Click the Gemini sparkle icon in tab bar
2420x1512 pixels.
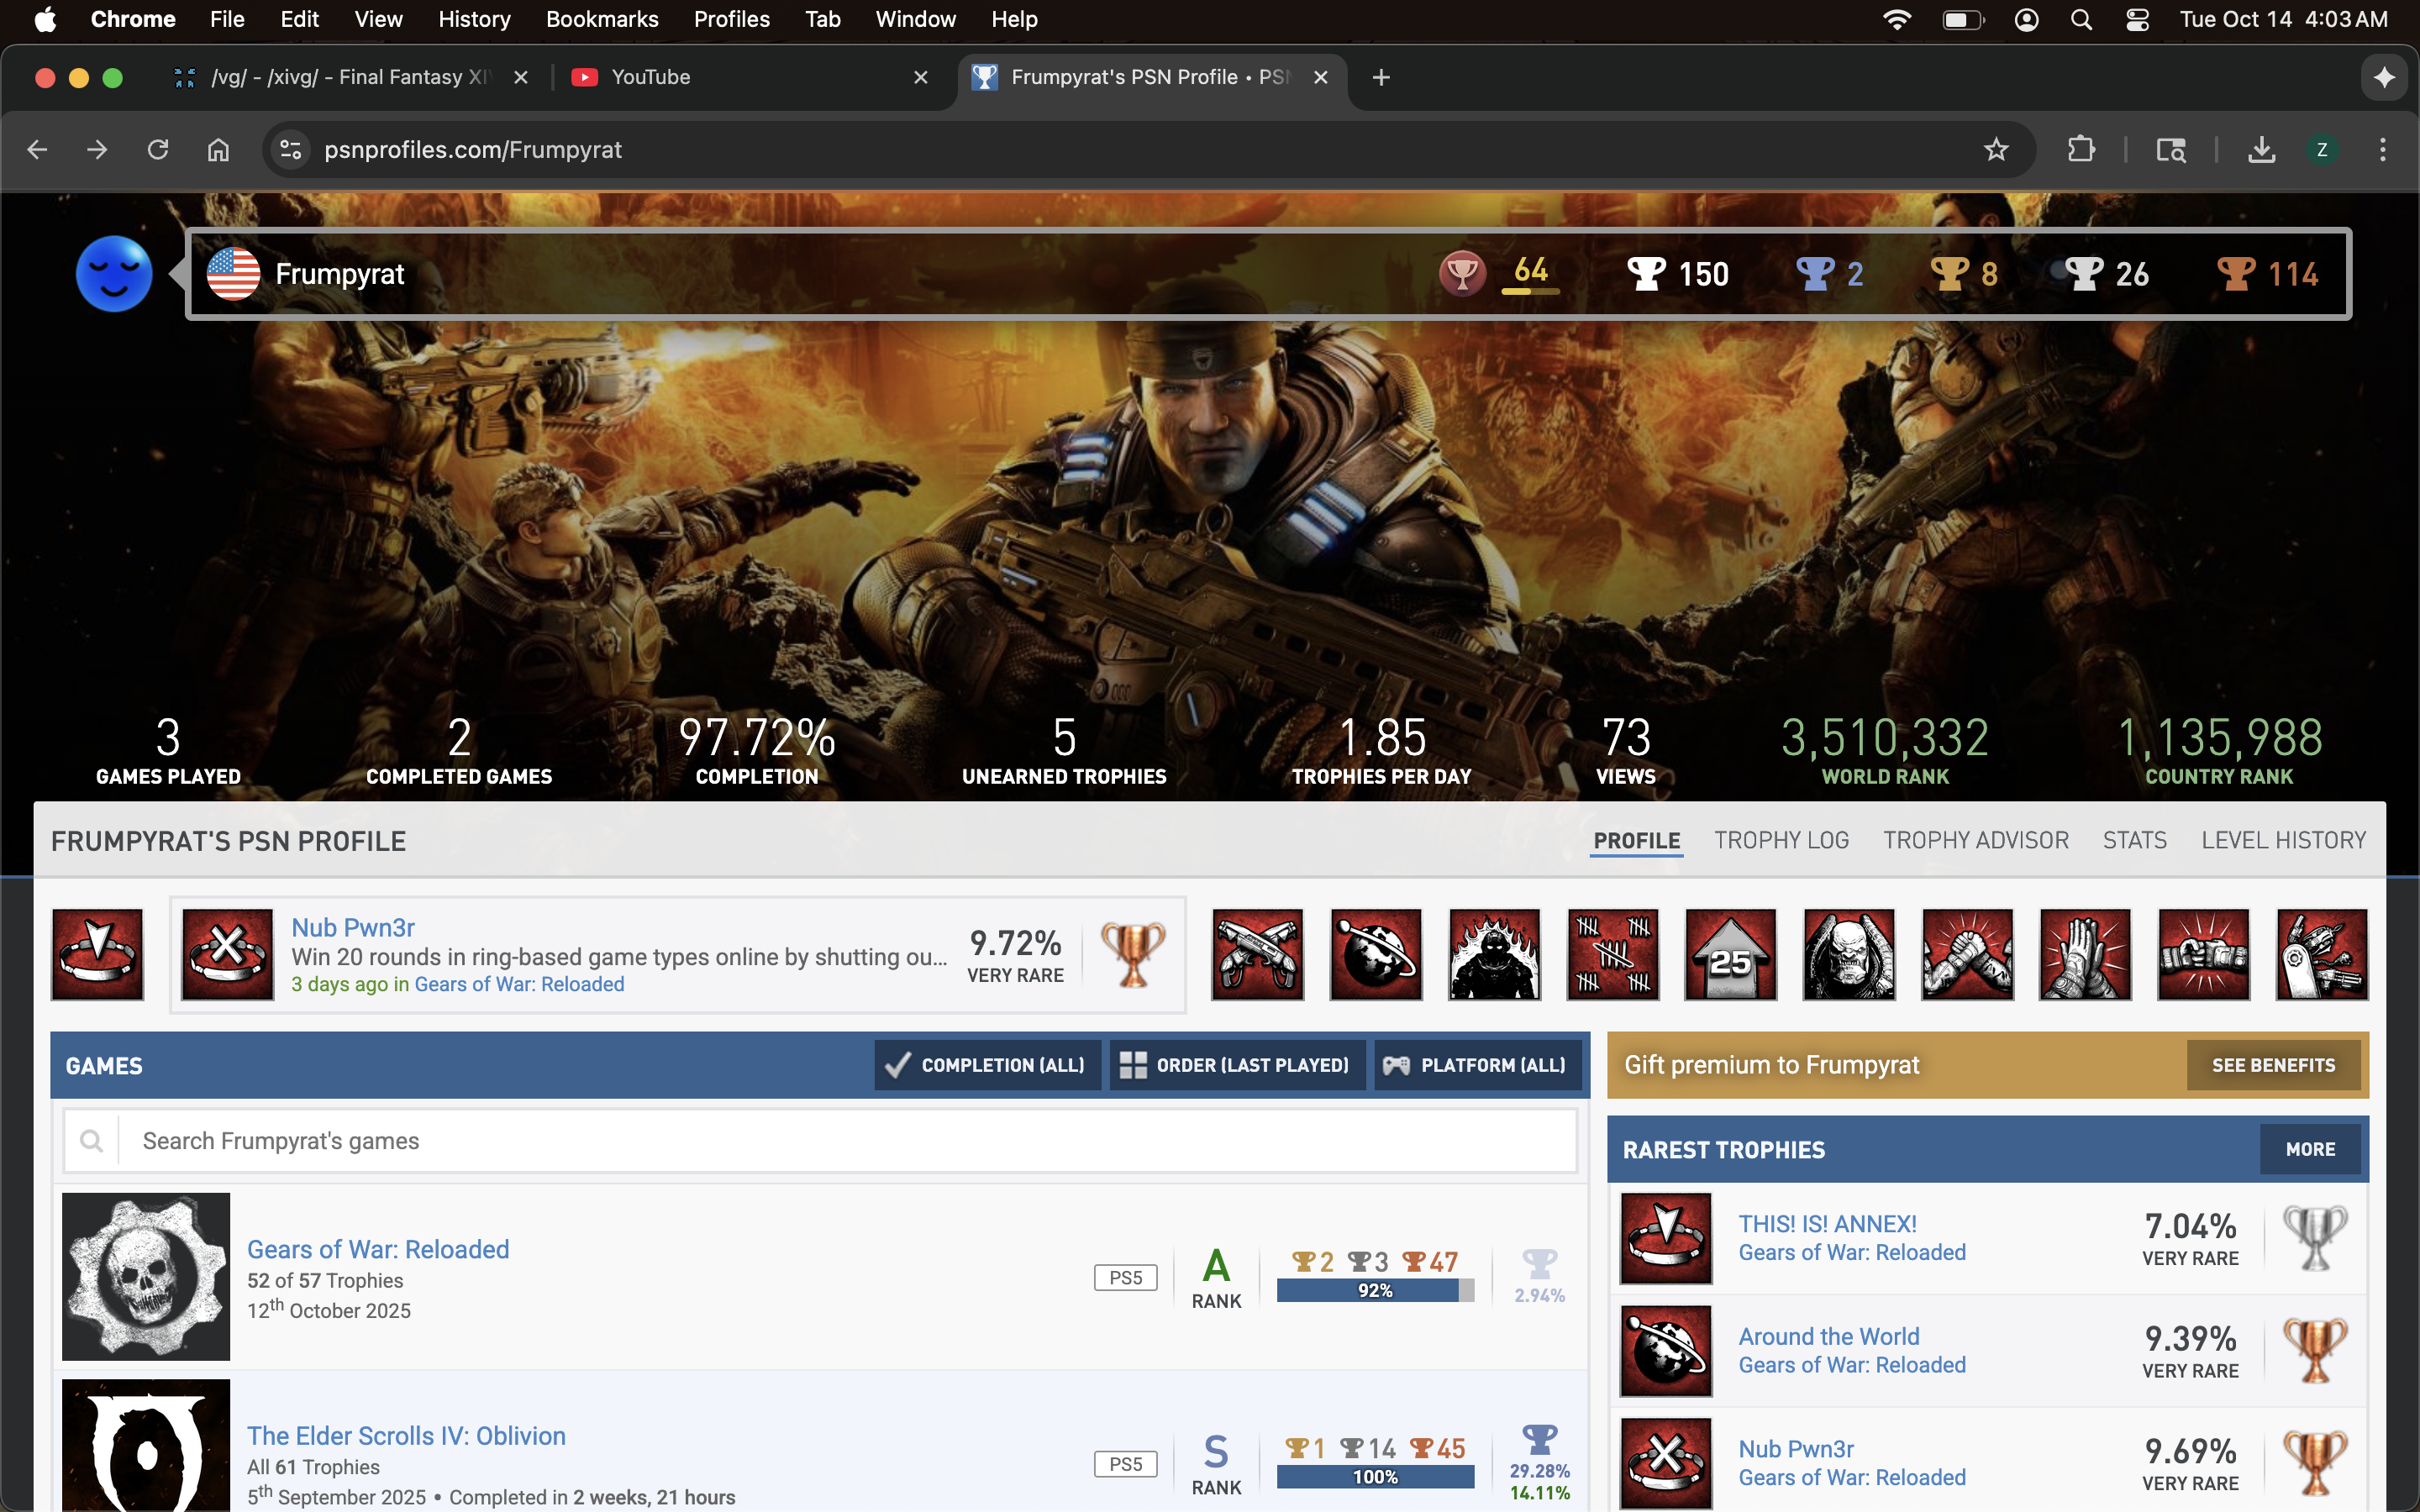click(x=2384, y=77)
